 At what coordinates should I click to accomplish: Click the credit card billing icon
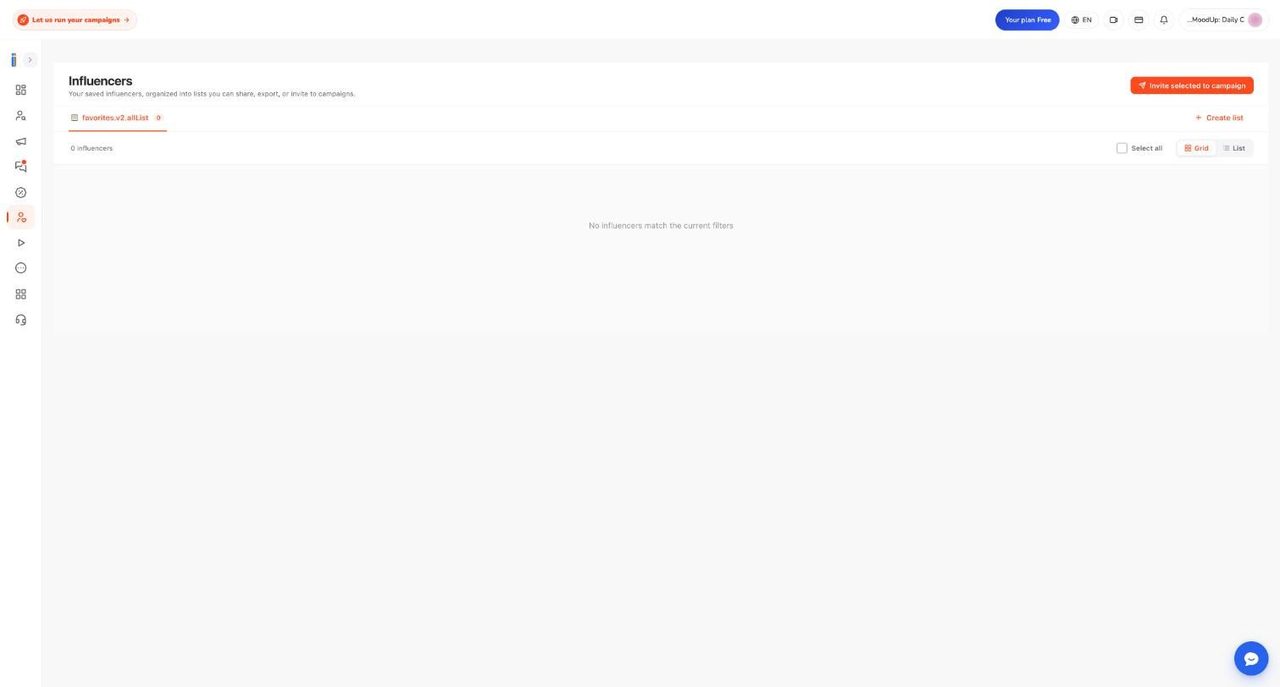click(x=1138, y=20)
